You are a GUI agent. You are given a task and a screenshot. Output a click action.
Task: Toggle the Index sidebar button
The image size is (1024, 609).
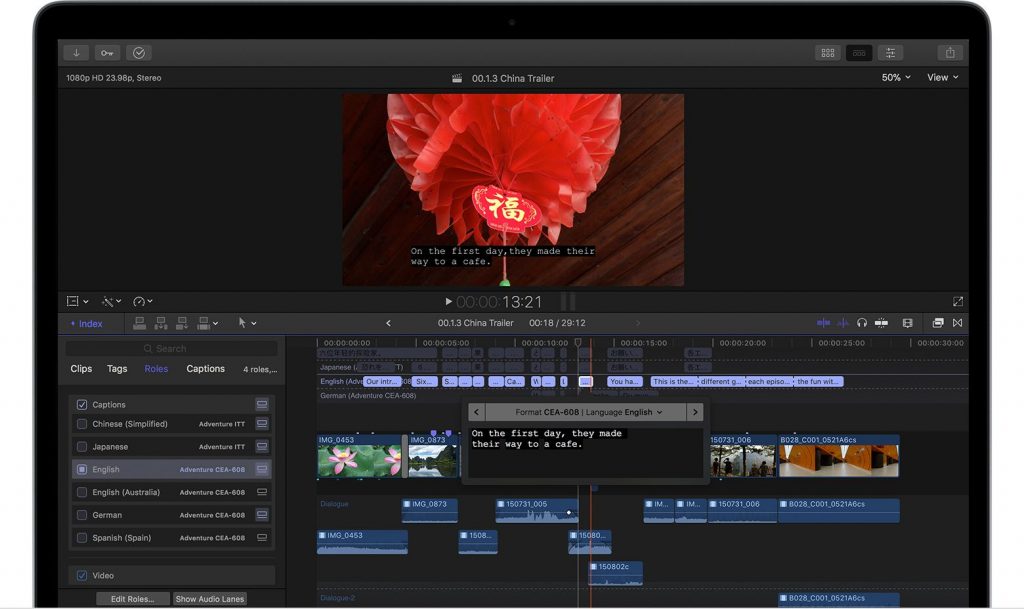[86, 324]
